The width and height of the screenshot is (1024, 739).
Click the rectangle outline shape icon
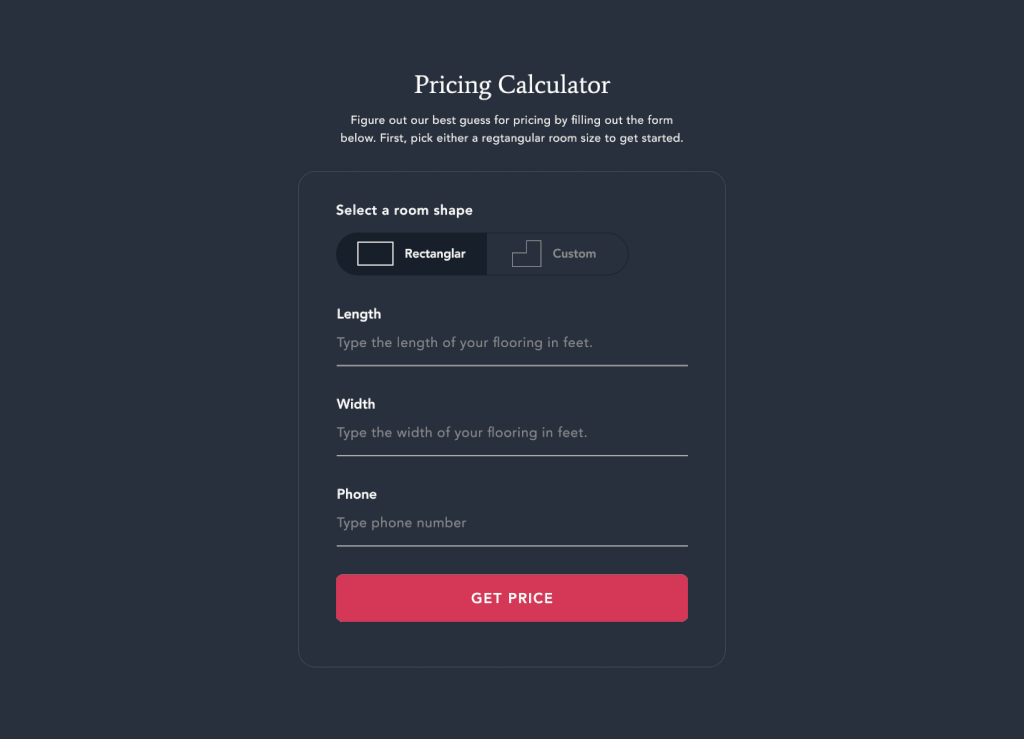click(x=375, y=254)
